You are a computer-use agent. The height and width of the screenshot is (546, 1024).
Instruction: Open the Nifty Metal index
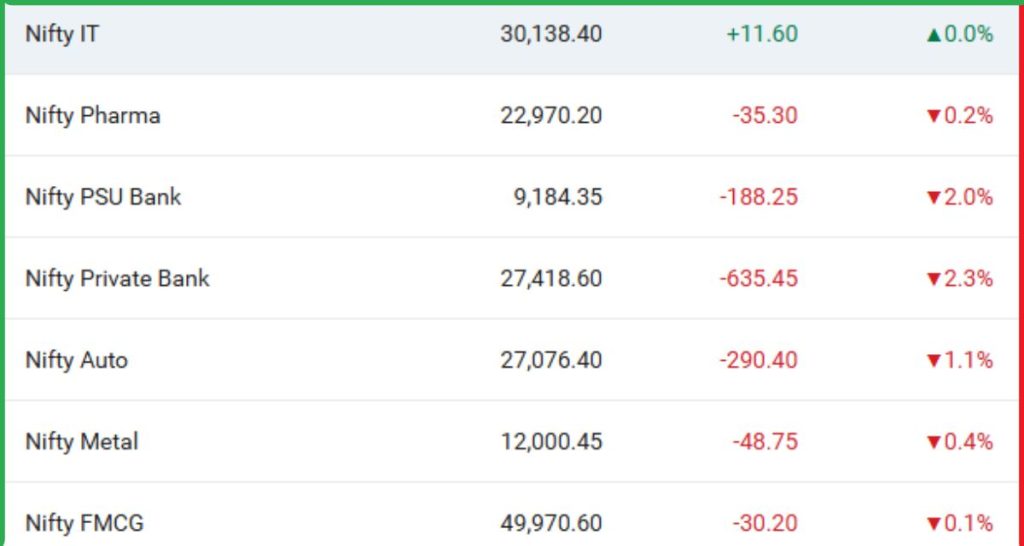click(81, 442)
